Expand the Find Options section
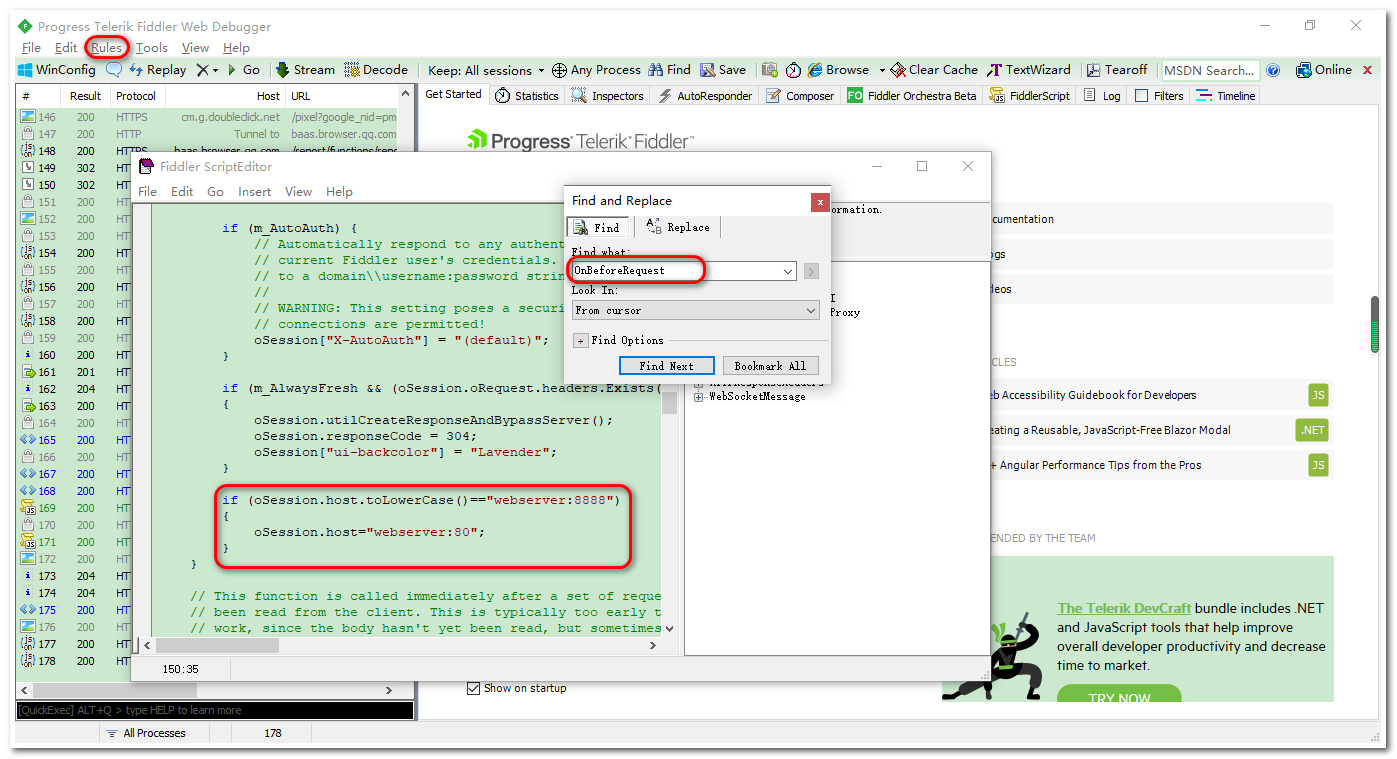Viewport: 1397px width, 759px height. 580,340
